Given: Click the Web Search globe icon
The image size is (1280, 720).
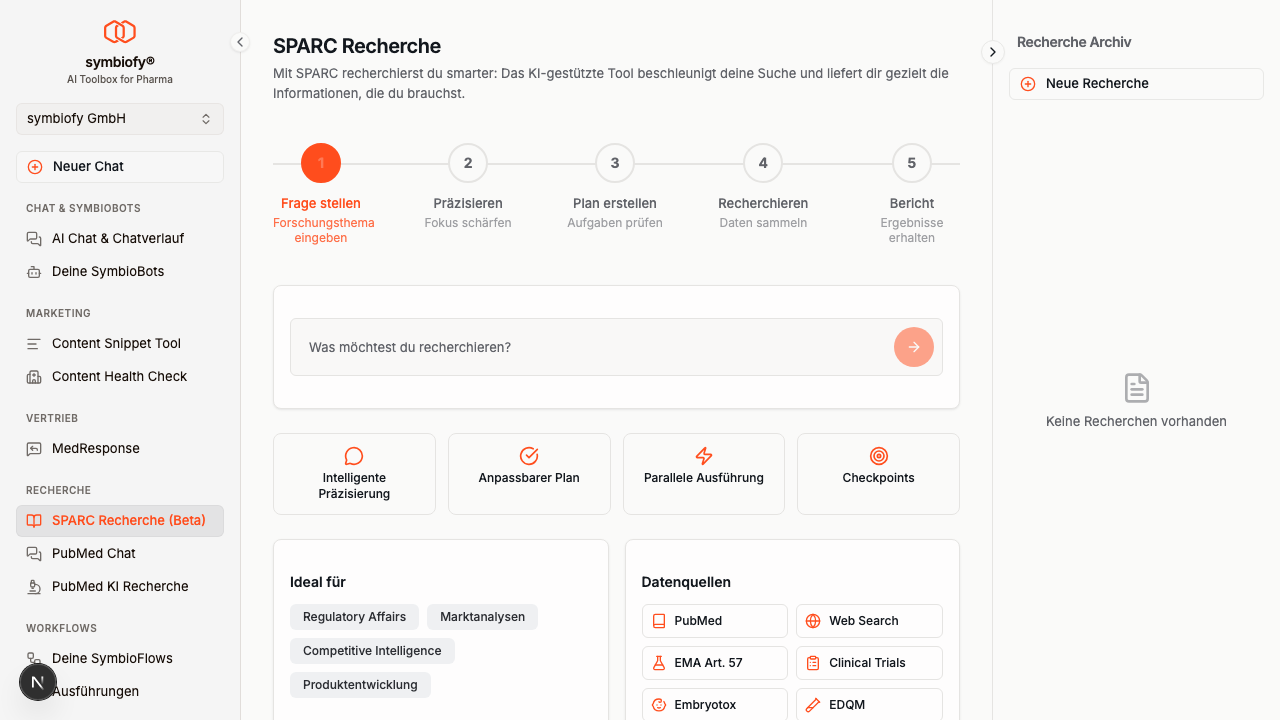Looking at the screenshot, I should [811, 620].
